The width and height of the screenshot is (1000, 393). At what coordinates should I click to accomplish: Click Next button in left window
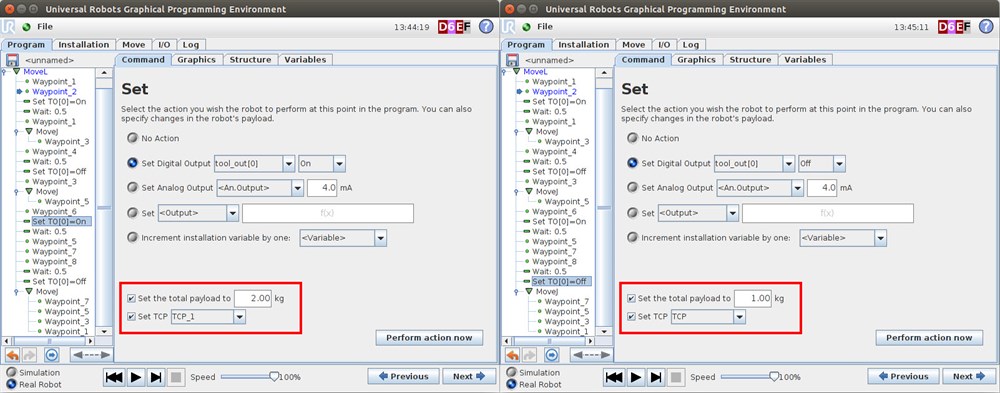[x=469, y=376]
